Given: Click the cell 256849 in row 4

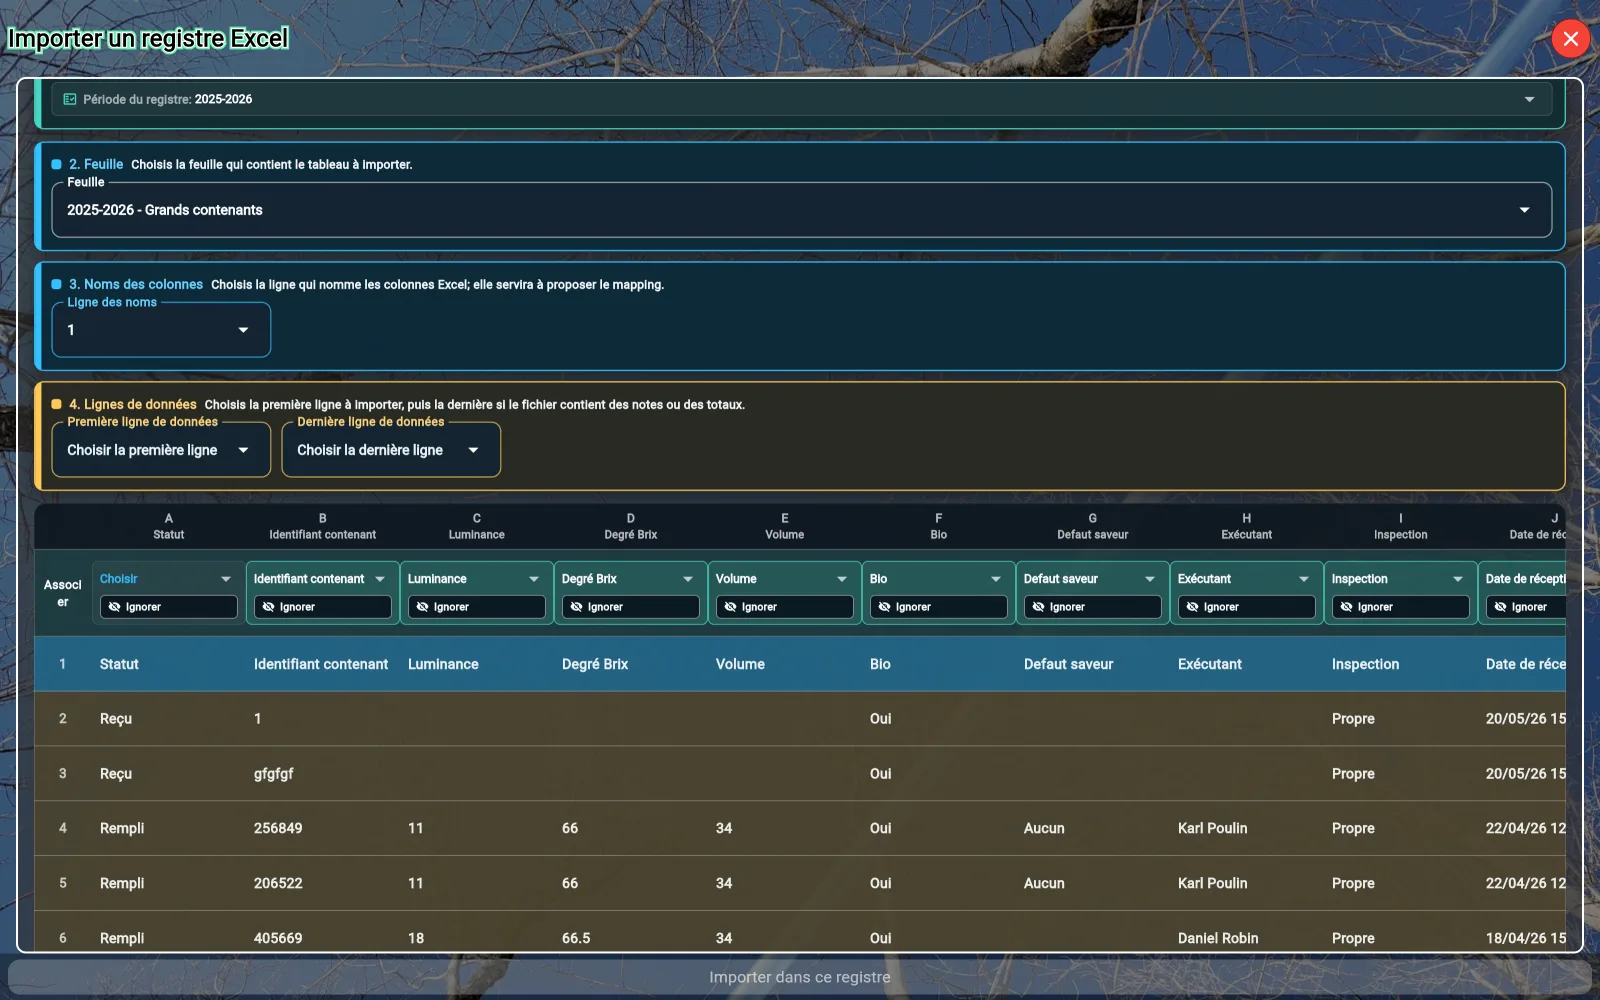Looking at the screenshot, I should 278,828.
